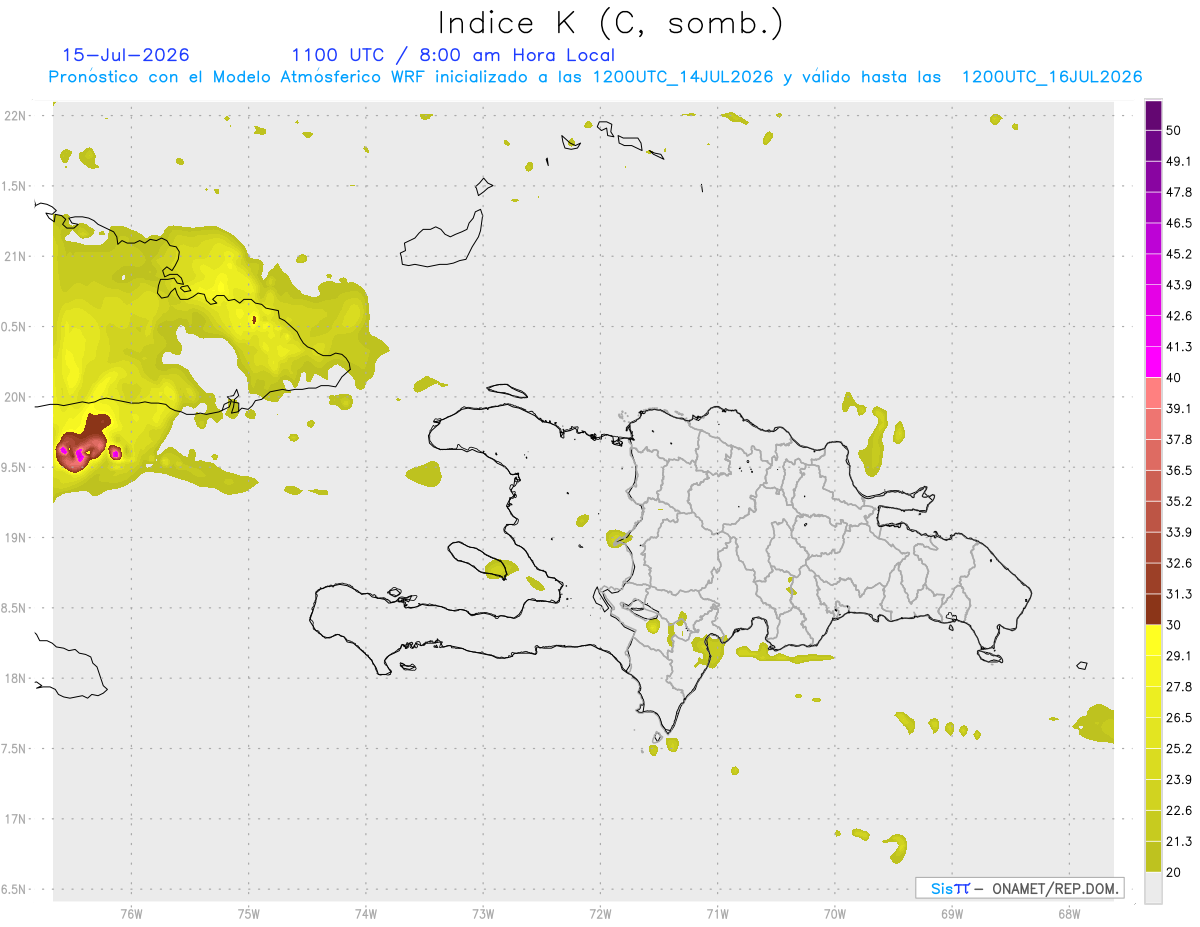The image size is (1200, 927).
Task: Click "1100 UTC / 8:00 am Hora Local" text
Action: point(453,55)
